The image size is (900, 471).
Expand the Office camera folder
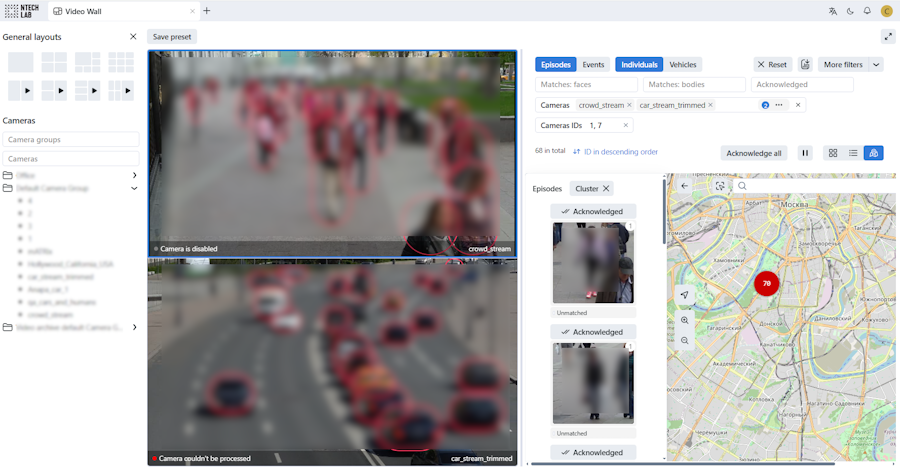[134, 175]
